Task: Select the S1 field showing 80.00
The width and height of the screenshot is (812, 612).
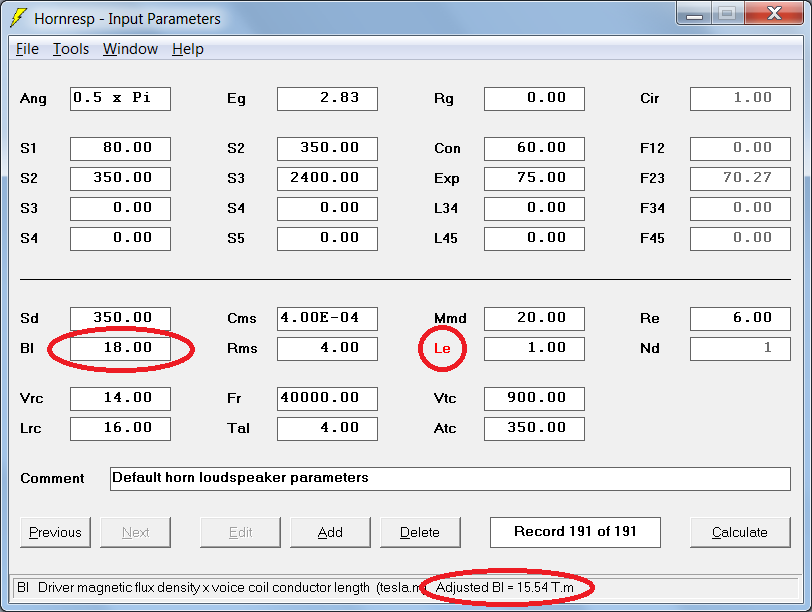Action: [x=120, y=149]
